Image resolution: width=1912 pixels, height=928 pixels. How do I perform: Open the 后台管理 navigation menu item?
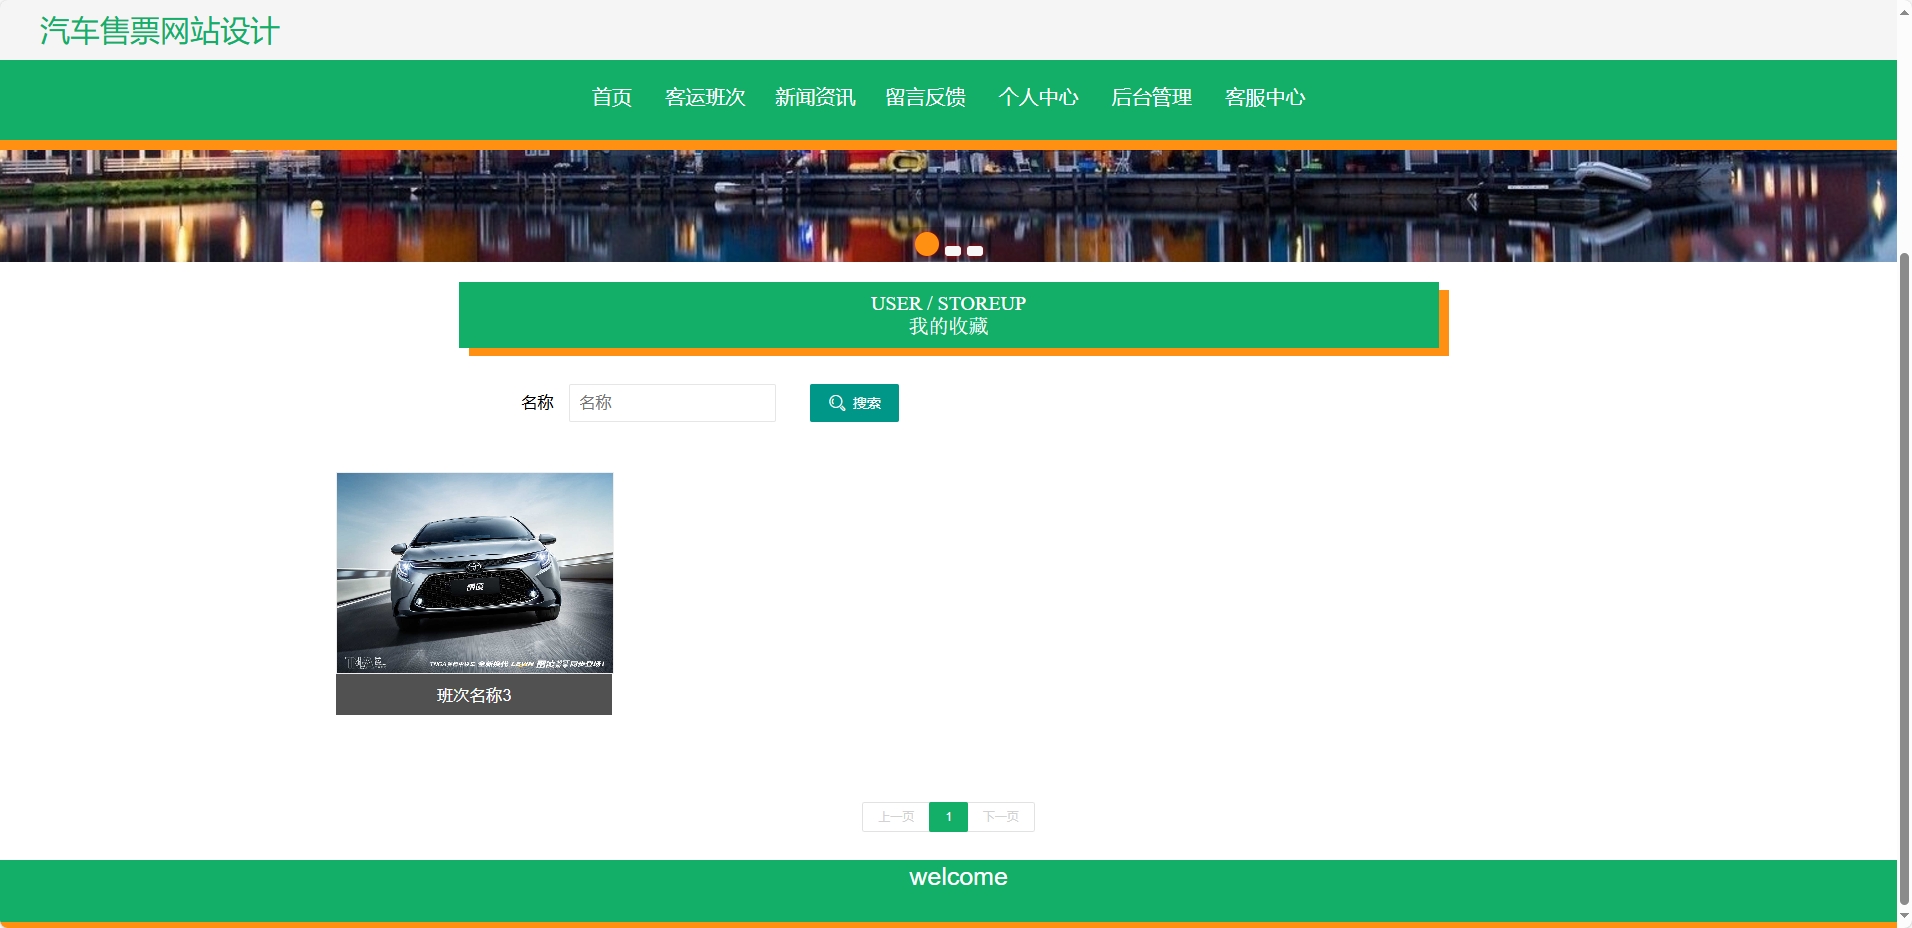pos(1152,97)
